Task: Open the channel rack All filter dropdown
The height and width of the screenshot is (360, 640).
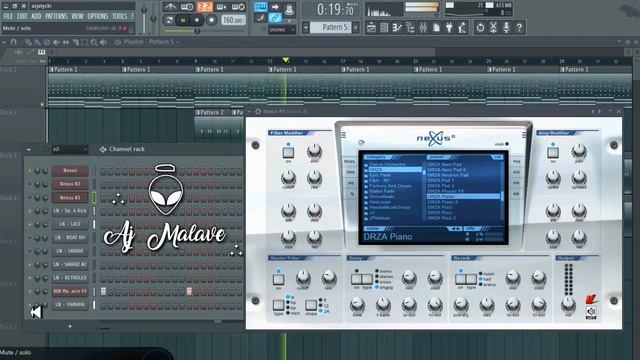Action: tap(70, 149)
